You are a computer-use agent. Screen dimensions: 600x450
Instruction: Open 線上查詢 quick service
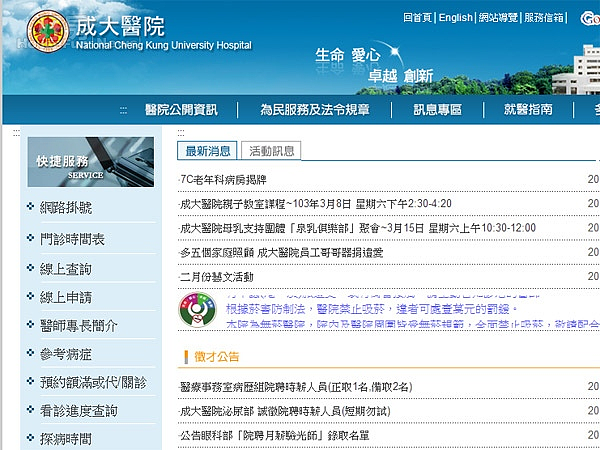click(x=66, y=269)
